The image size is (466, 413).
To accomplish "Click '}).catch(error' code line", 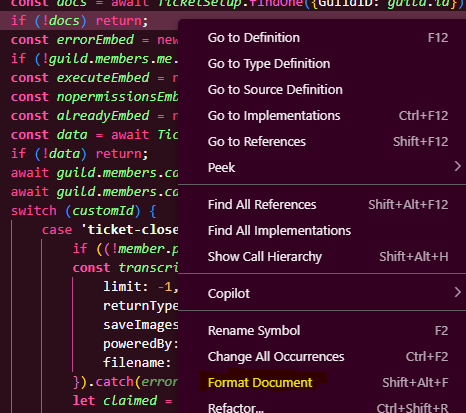I will 126,382.
